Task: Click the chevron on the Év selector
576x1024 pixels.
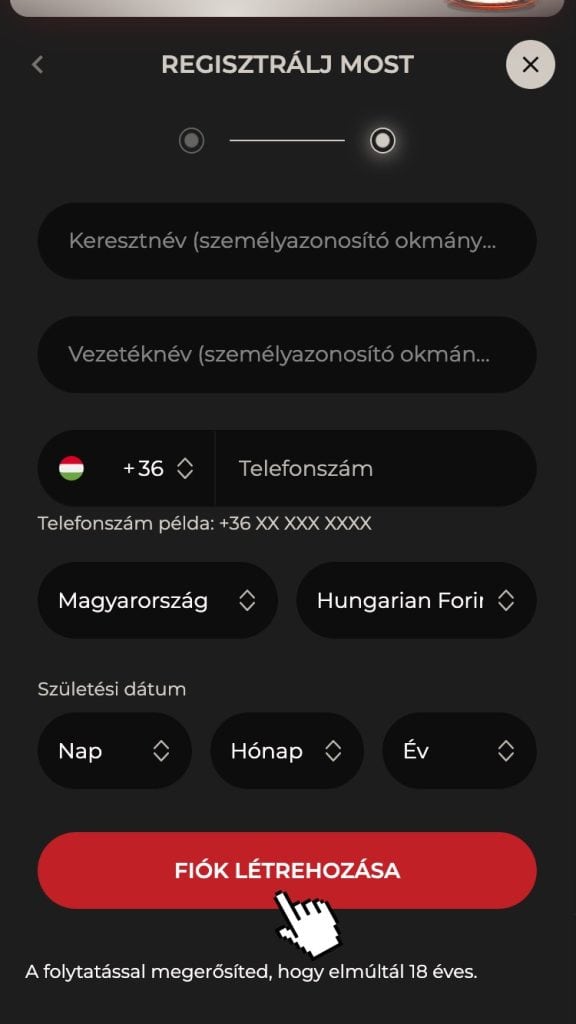Action: [x=505, y=751]
